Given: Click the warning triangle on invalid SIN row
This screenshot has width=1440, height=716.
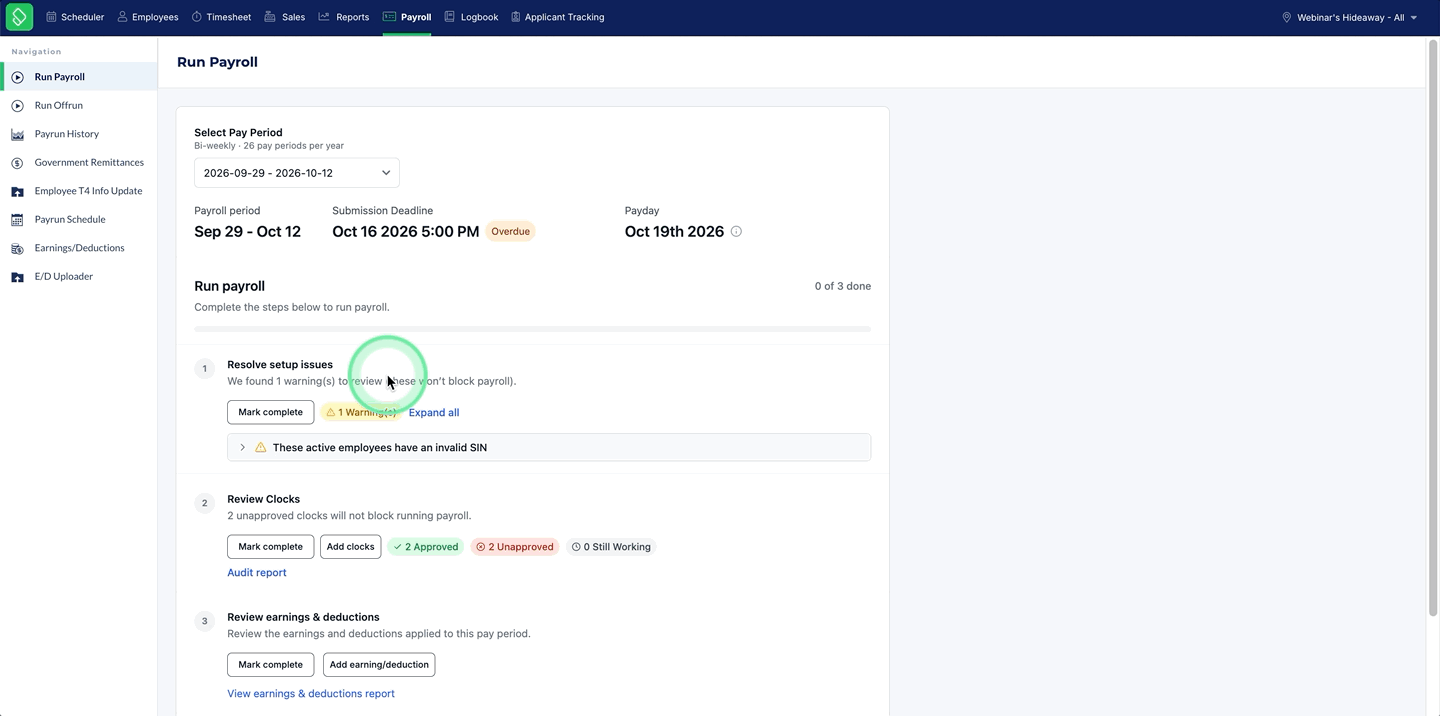Looking at the screenshot, I should (261, 447).
